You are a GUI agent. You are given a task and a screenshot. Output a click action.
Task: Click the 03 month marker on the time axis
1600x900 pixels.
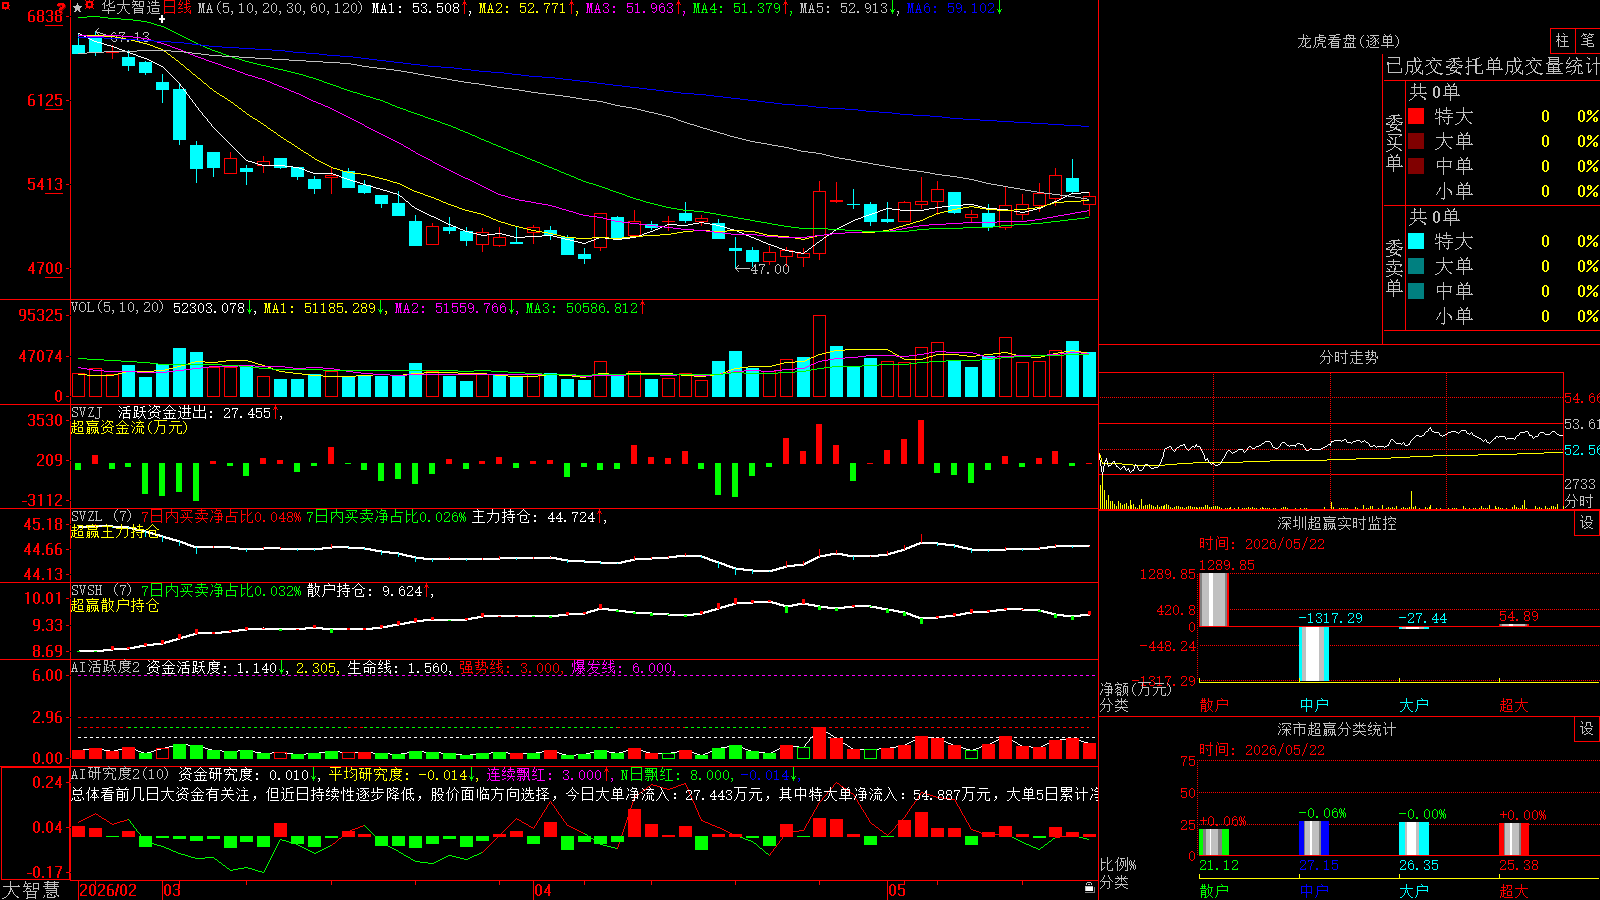pyautogui.click(x=172, y=890)
